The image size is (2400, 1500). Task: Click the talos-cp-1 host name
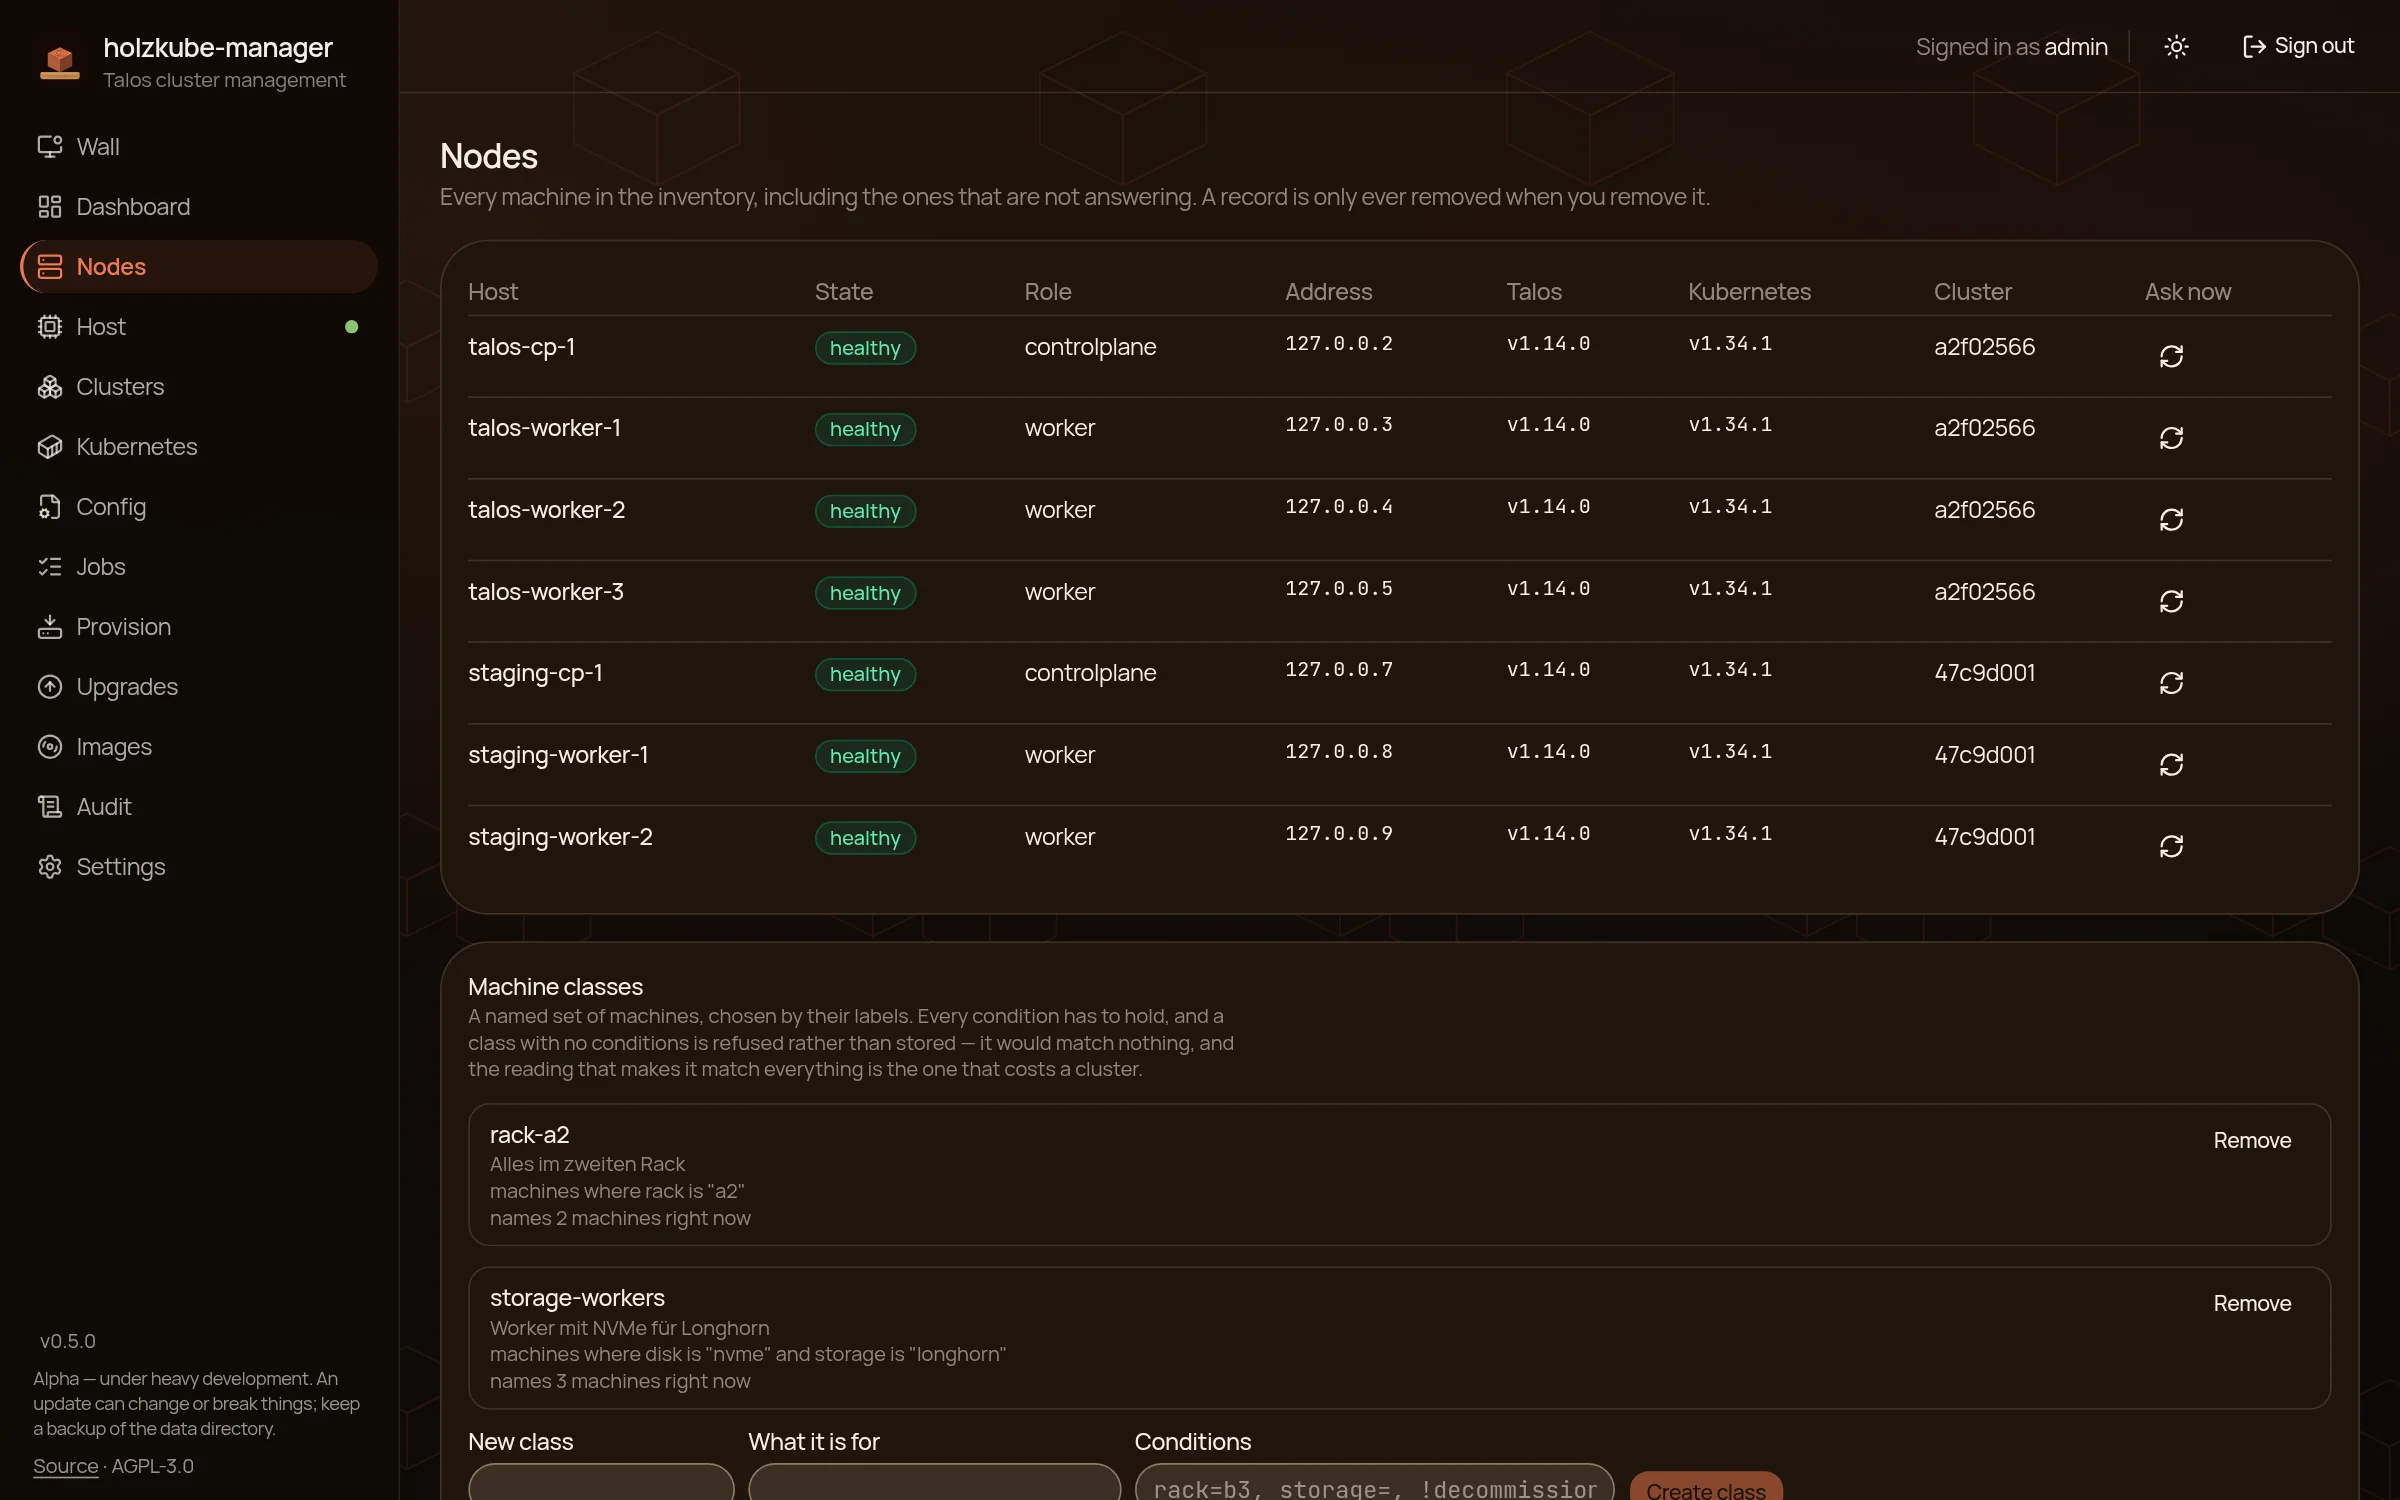522,347
